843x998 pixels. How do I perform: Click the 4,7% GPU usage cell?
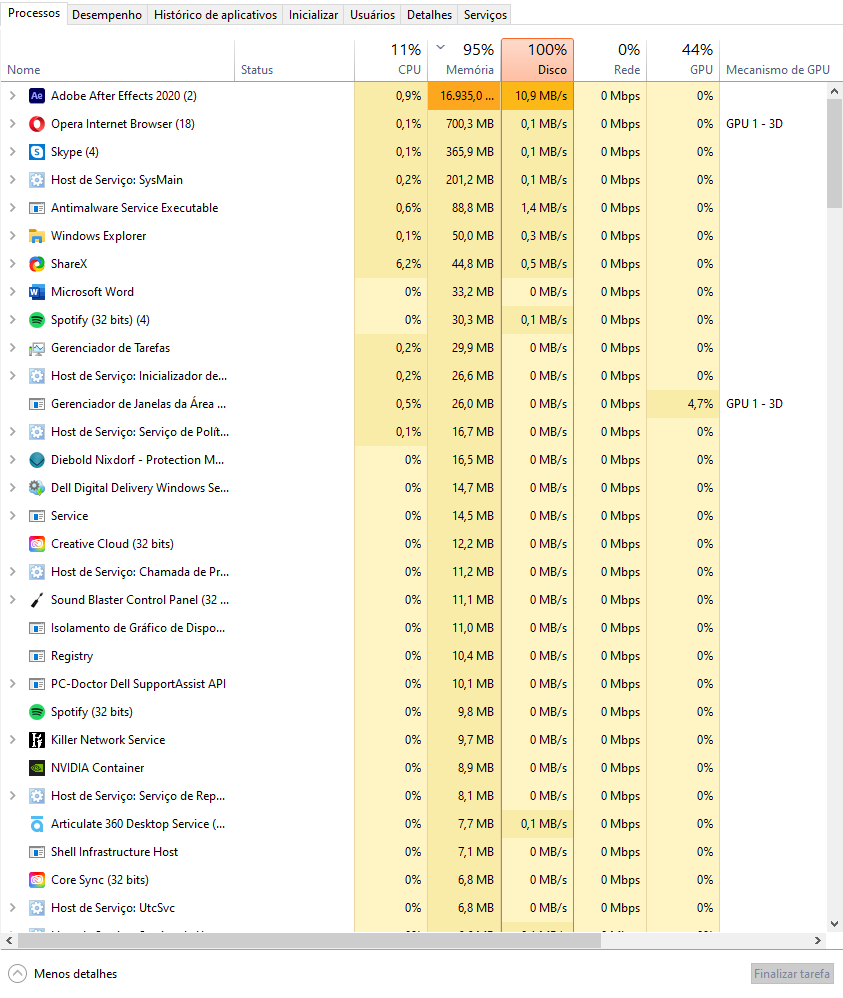click(x=683, y=404)
